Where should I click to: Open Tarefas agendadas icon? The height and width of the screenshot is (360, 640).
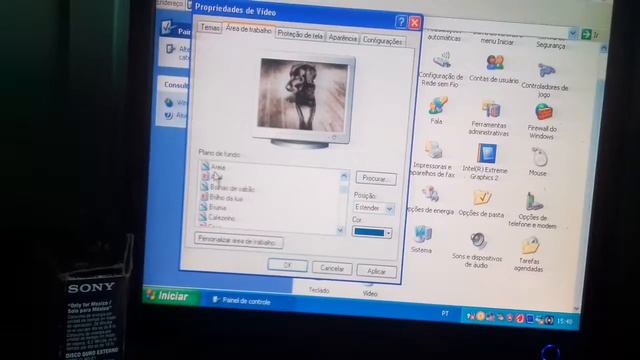530,245
